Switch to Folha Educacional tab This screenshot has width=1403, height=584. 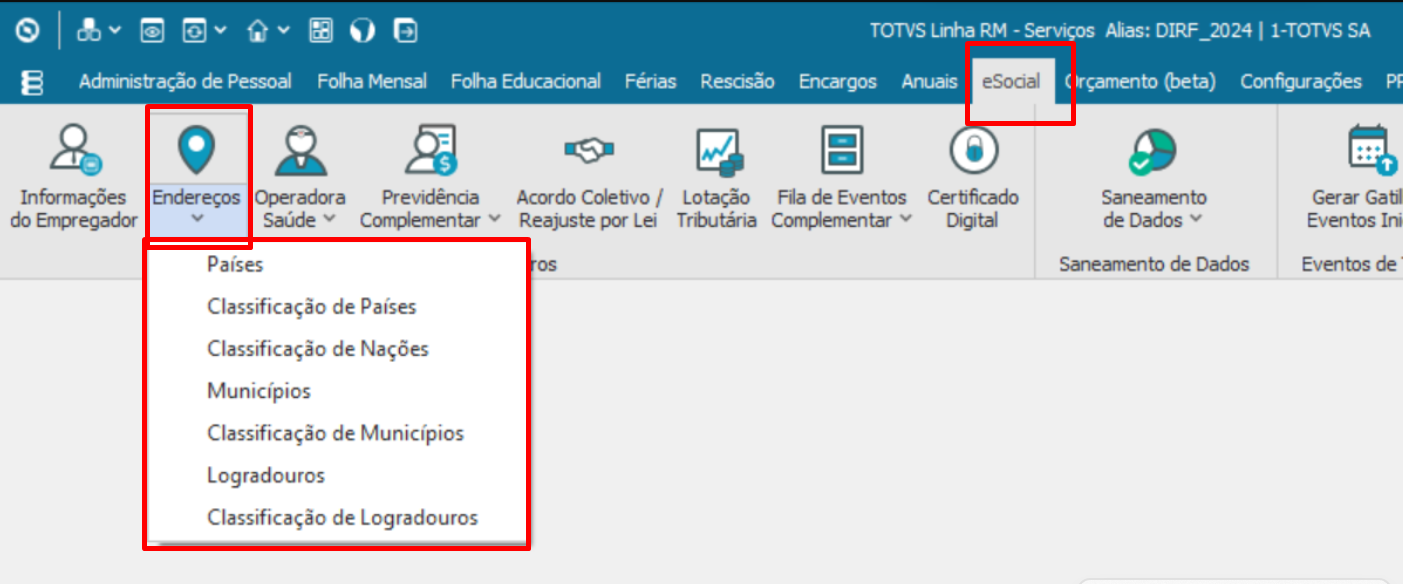(x=526, y=82)
